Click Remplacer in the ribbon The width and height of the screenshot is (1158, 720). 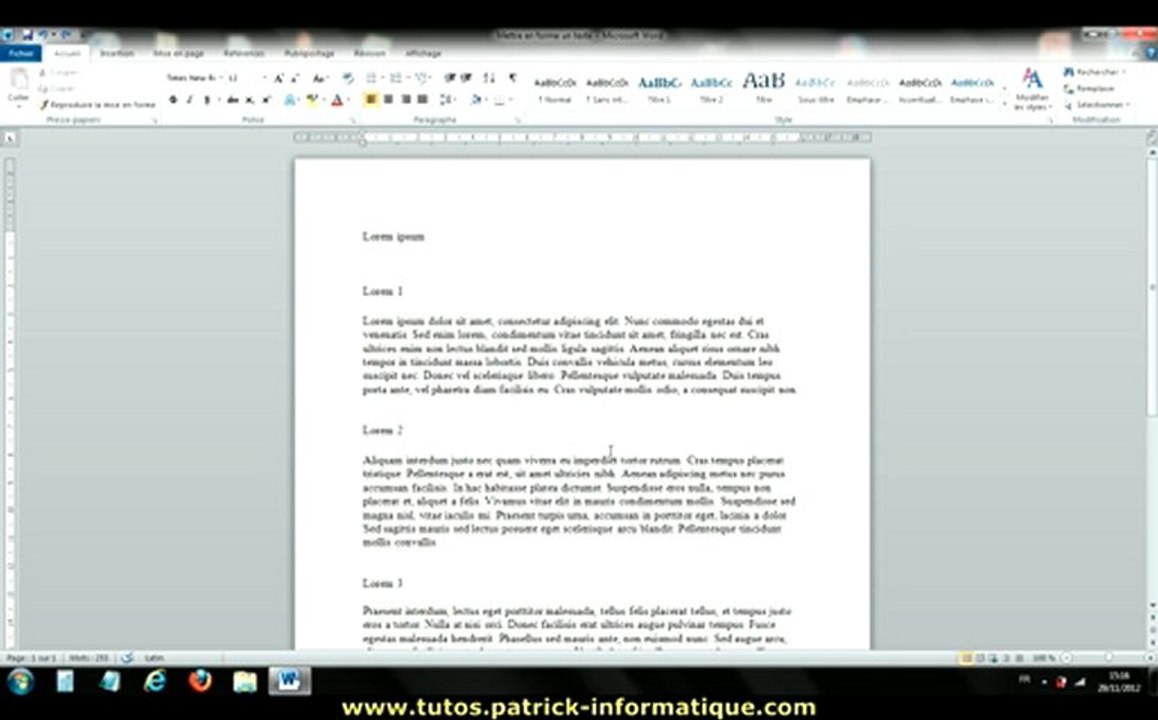pos(1089,89)
